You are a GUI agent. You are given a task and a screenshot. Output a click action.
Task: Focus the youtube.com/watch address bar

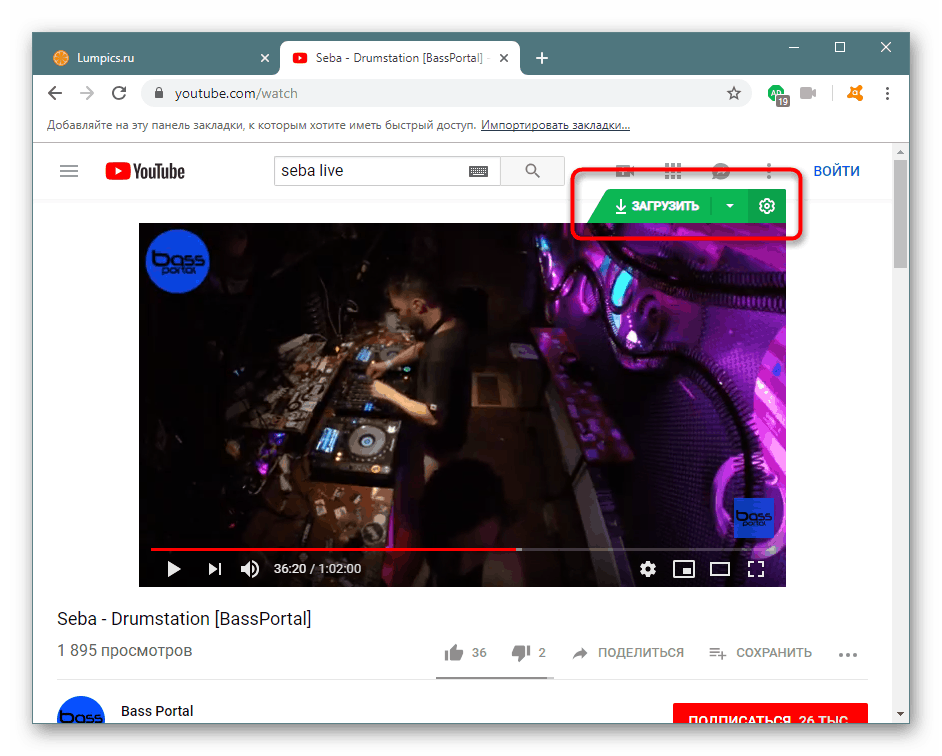446,93
